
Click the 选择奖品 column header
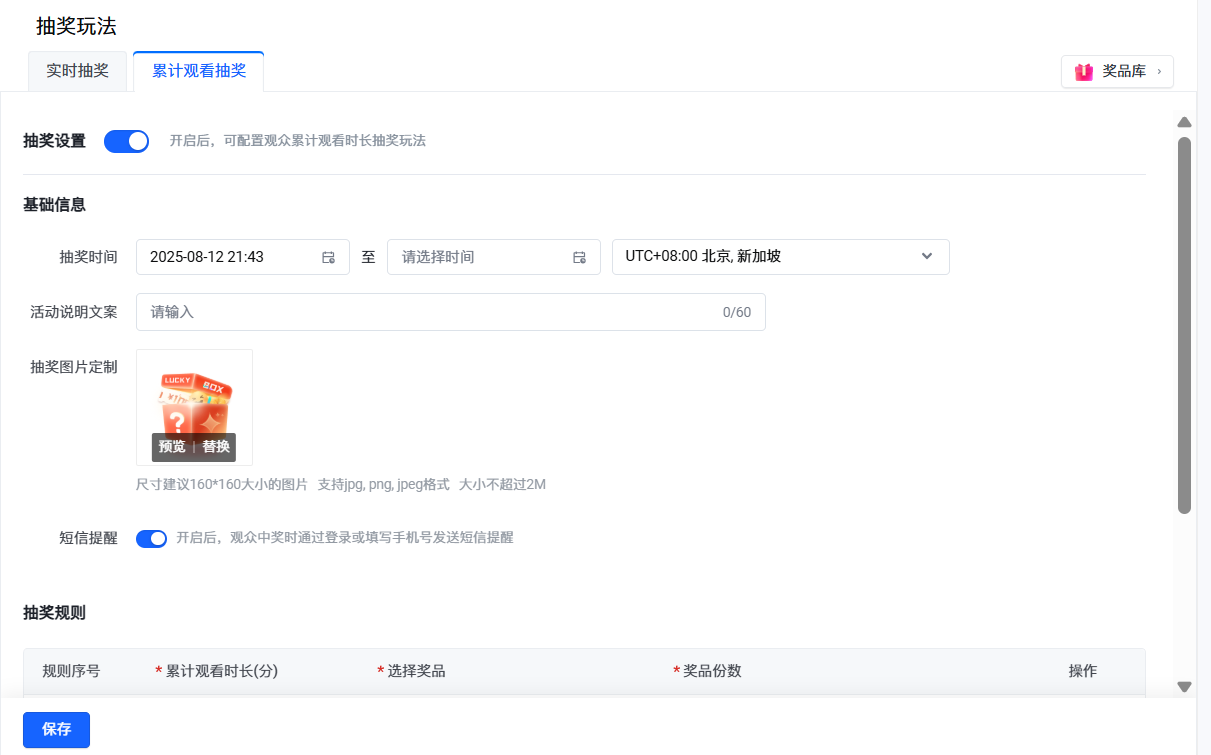(x=416, y=671)
